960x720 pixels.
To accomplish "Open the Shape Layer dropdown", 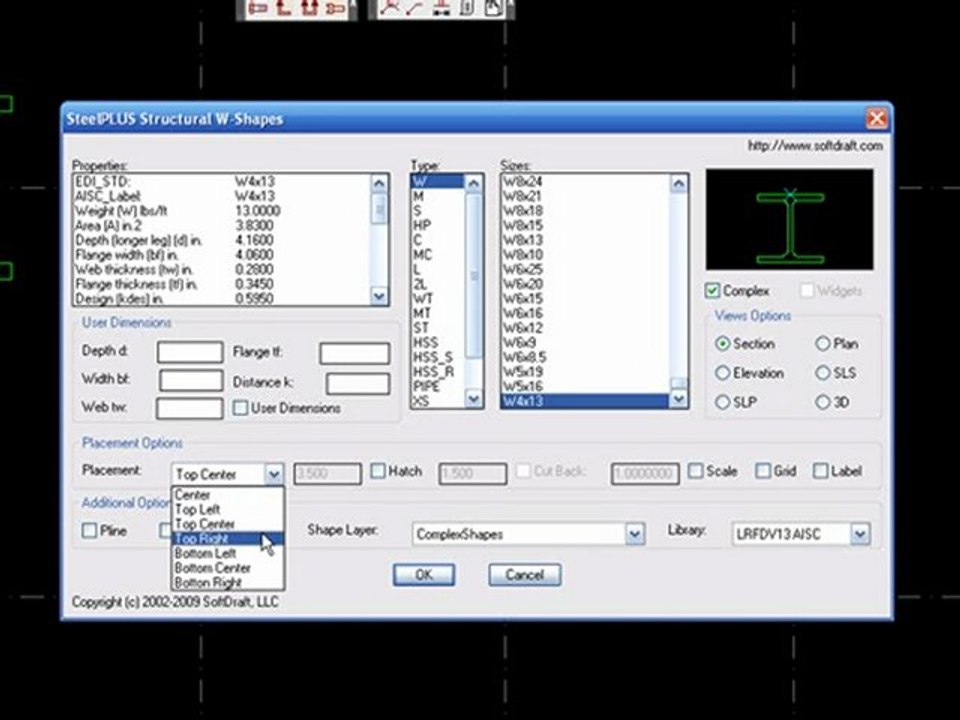I will click(x=635, y=534).
